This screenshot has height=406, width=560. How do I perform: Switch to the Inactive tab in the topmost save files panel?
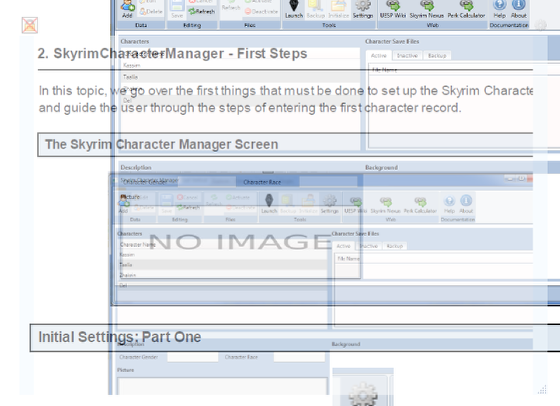click(x=407, y=55)
